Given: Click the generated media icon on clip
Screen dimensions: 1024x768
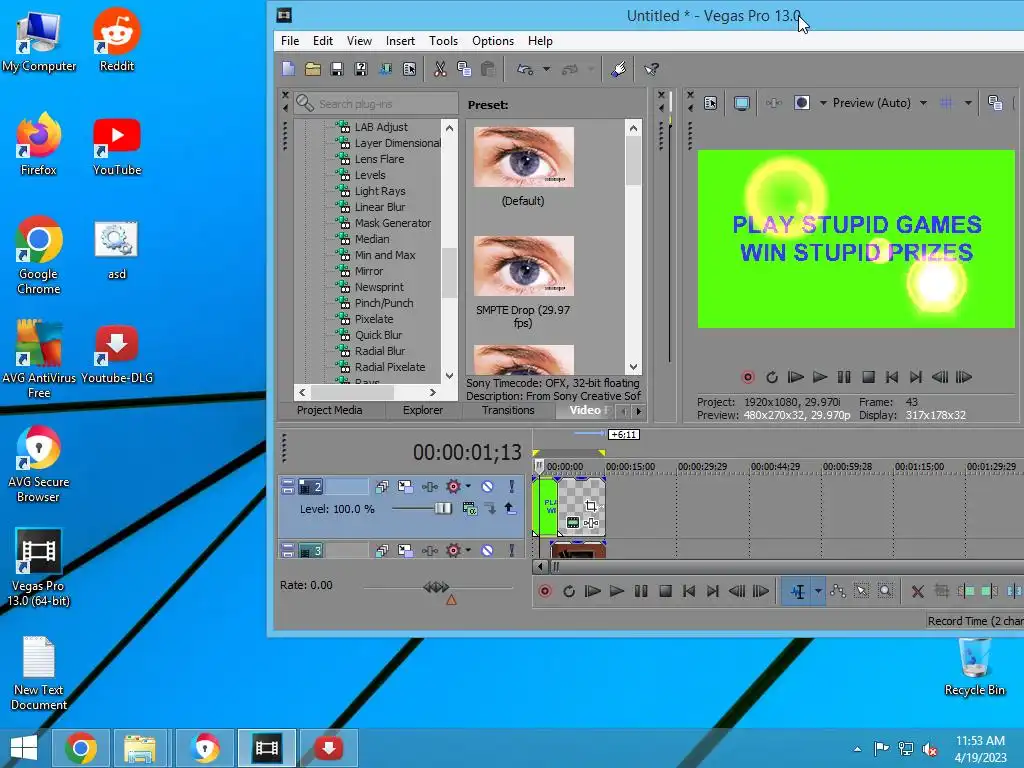Looking at the screenshot, I should [x=573, y=522].
